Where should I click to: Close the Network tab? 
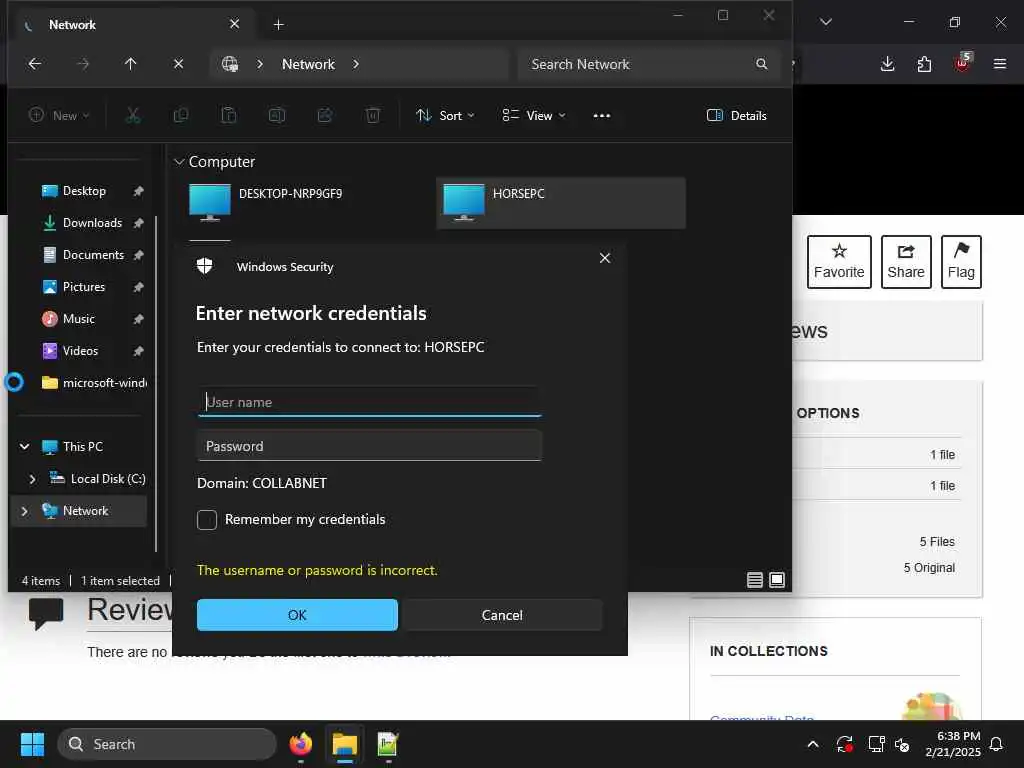[234, 24]
